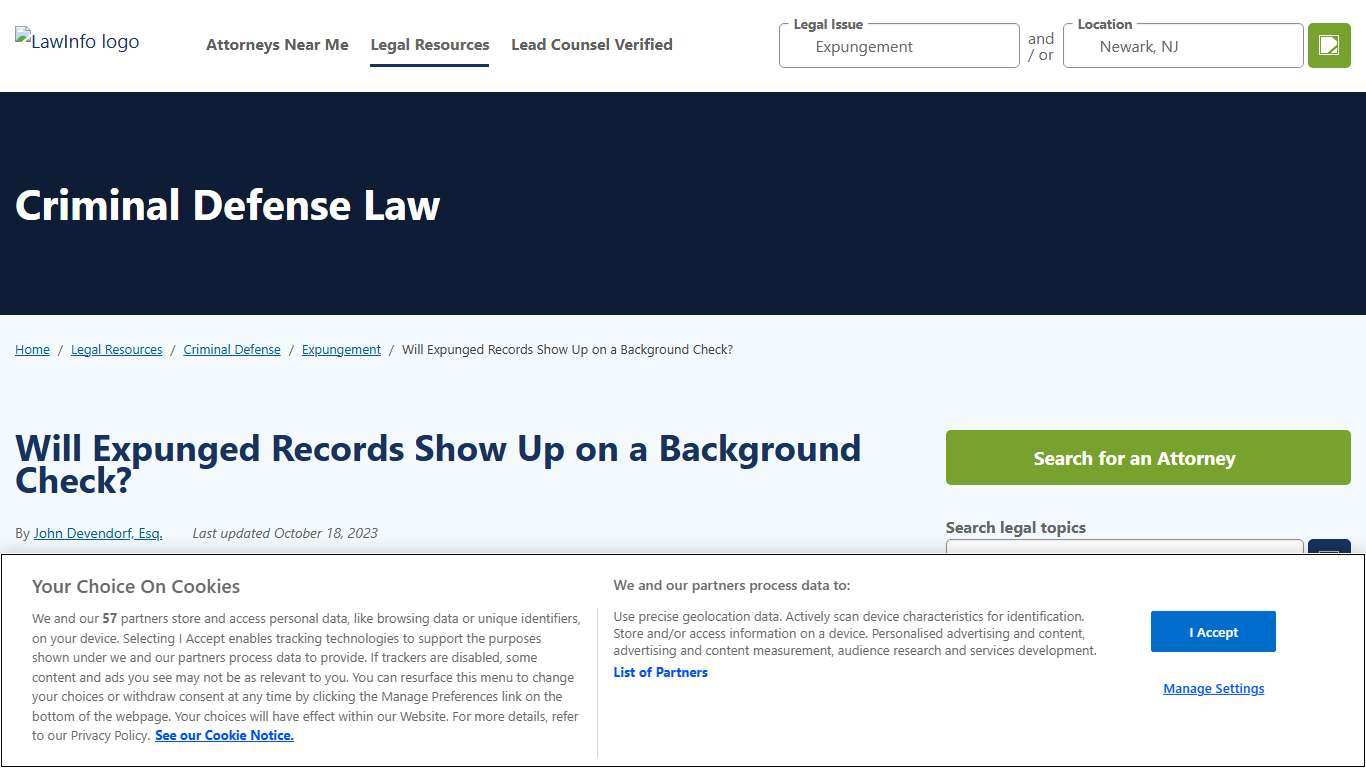Click author link John Devendorf, Esq.
The width and height of the screenshot is (1366, 768).
tap(97, 533)
